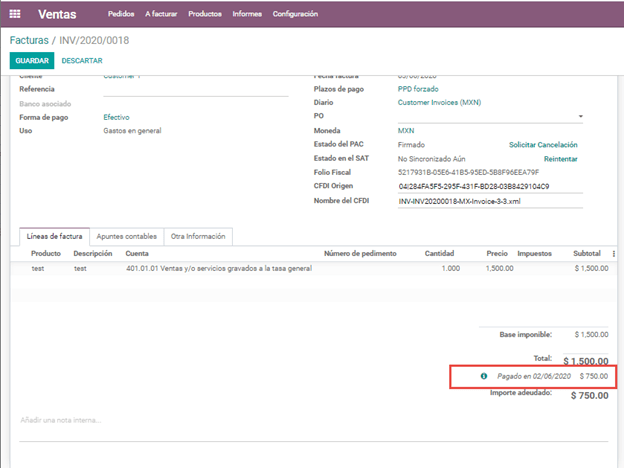624x468 pixels.
Task: Click the Solicitar Cancelación link
Action: (x=542, y=145)
